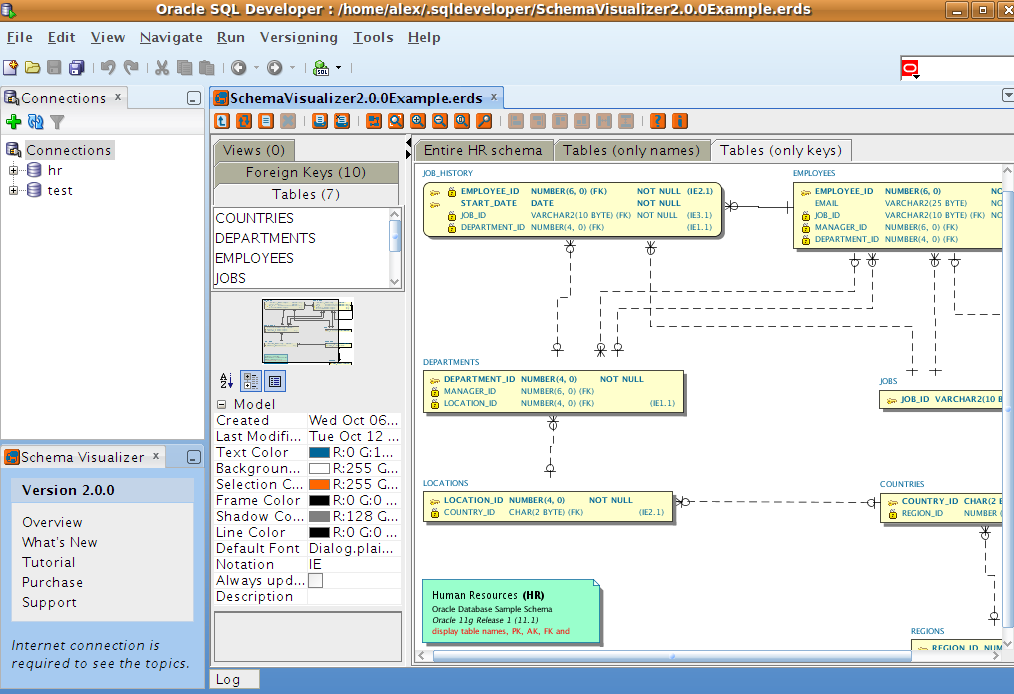This screenshot has width=1014, height=694.
Task: Switch to Entire HR schema tab
Action: coord(483,150)
